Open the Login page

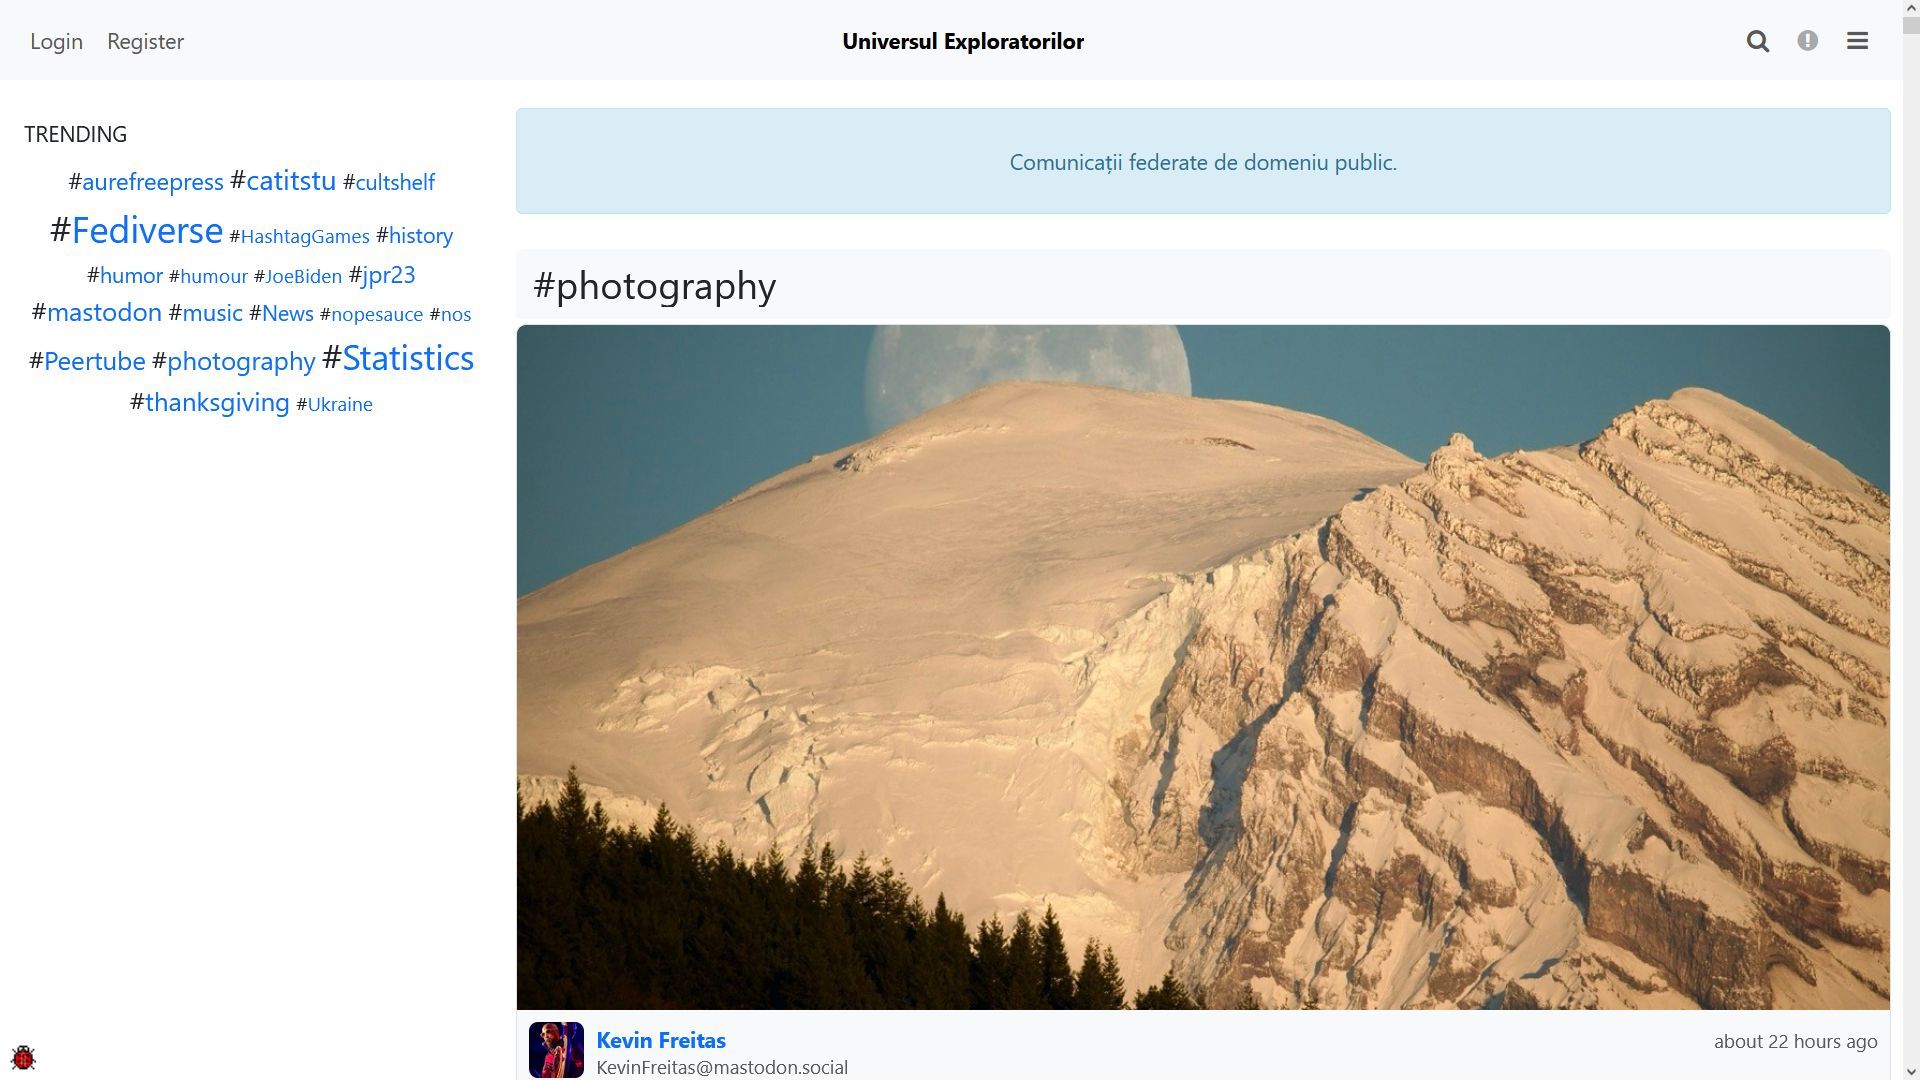point(56,41)
